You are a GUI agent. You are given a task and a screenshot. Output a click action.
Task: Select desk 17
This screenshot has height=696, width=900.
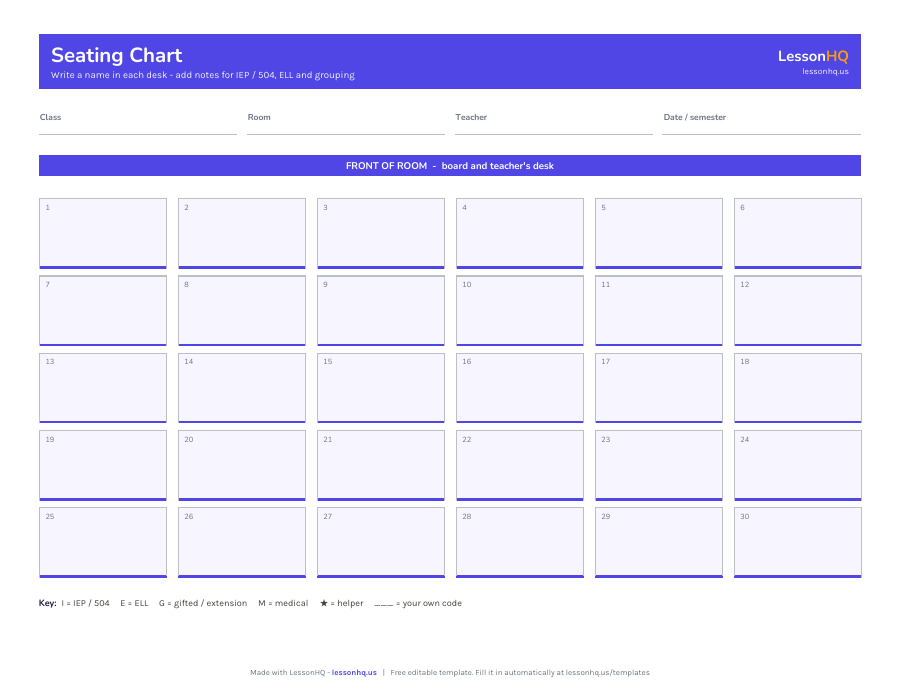tap(658, 388)
